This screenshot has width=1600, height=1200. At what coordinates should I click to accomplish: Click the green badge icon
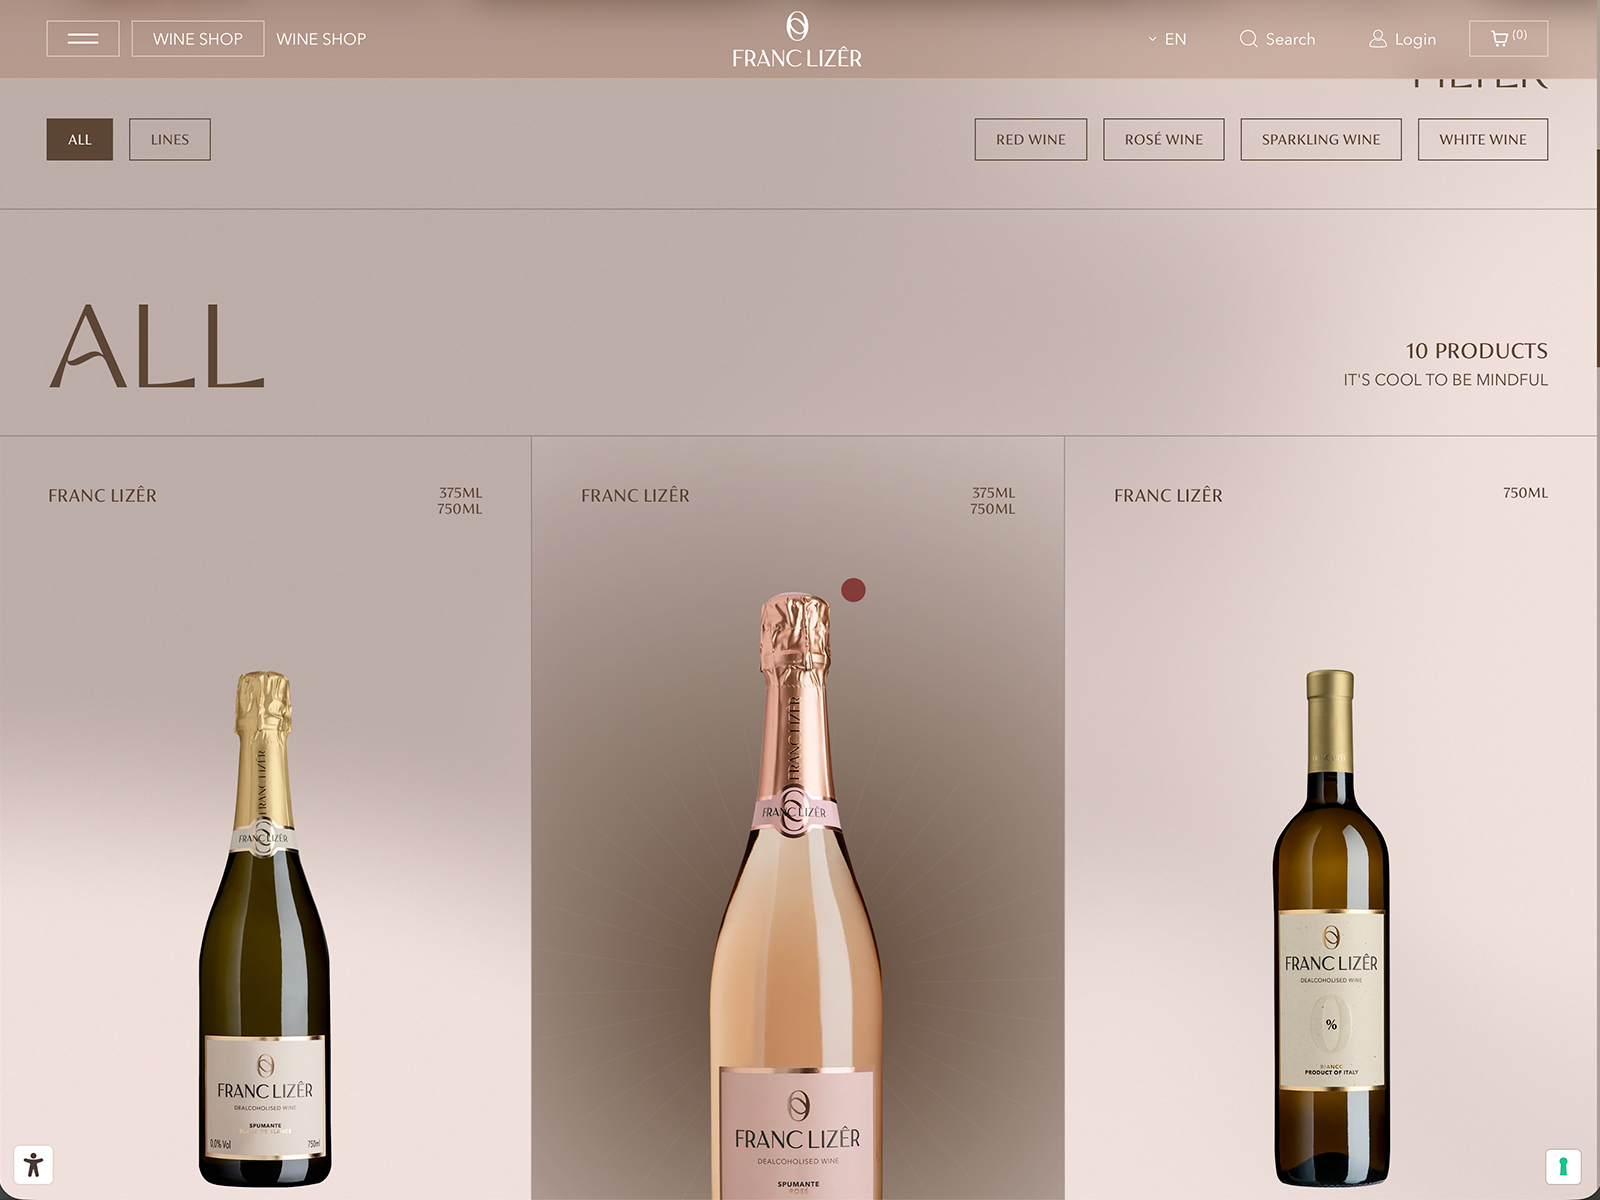click(x=1563, y=1166)
